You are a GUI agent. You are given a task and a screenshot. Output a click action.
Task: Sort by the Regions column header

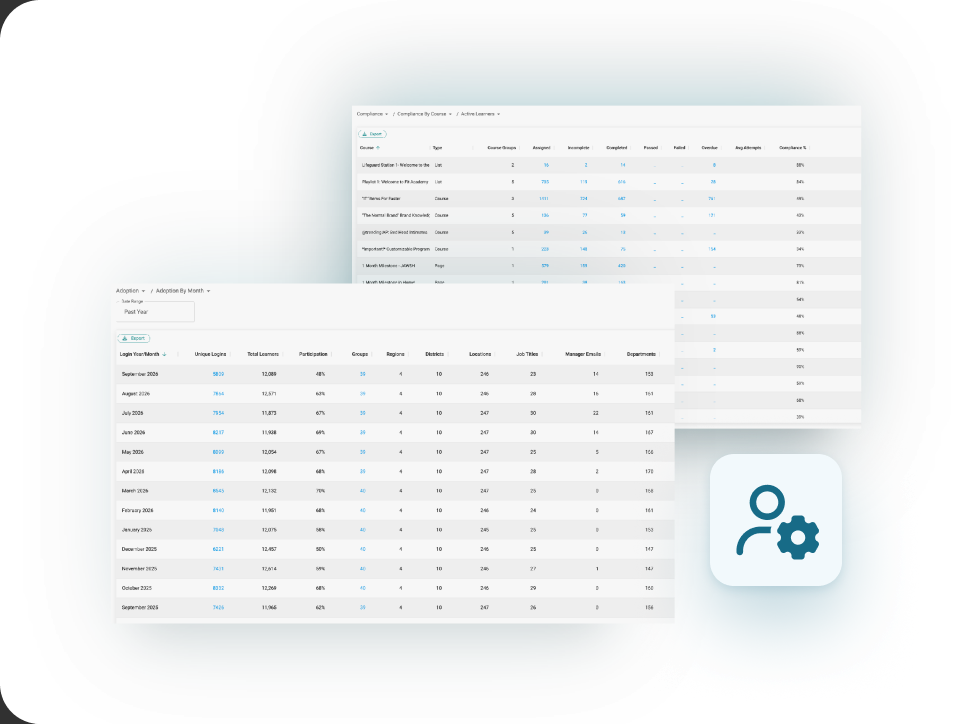395,355
